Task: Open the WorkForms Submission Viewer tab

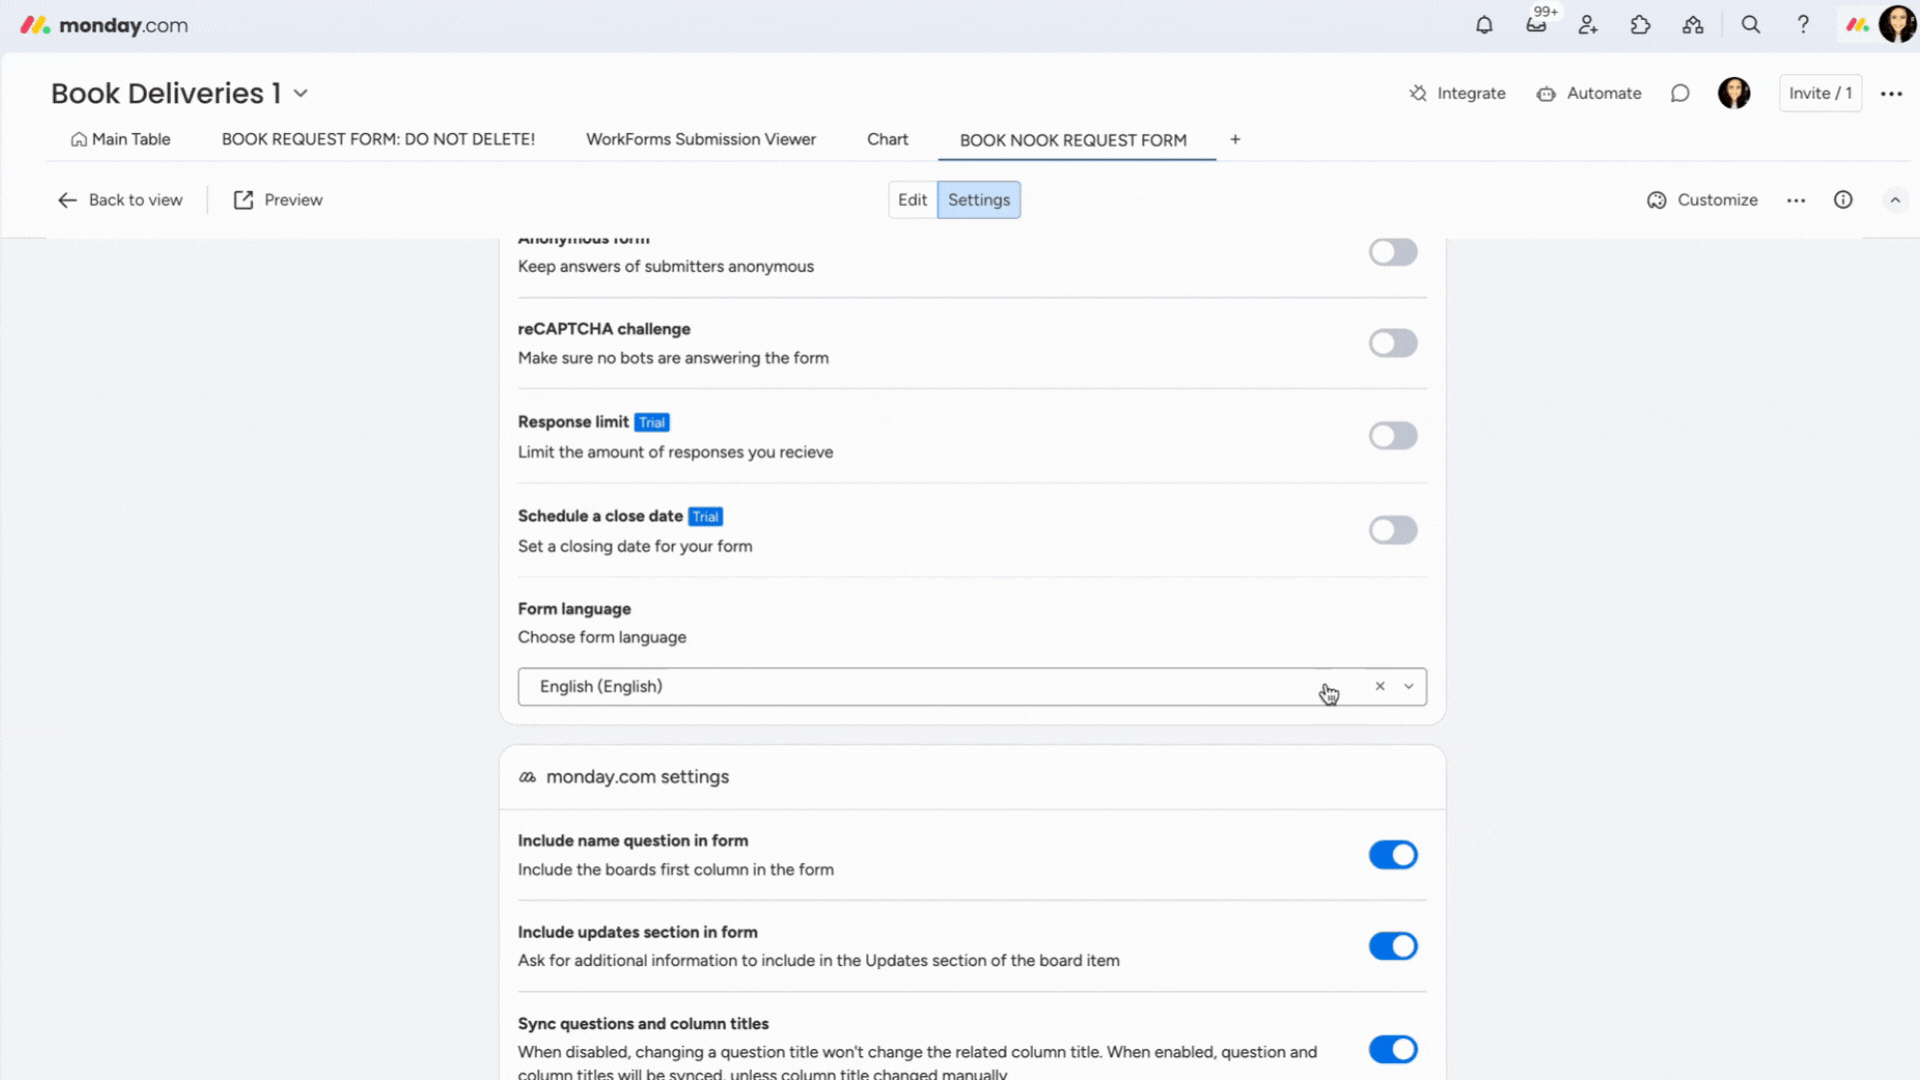Action: pyautogui.click(x=701, y=139)
